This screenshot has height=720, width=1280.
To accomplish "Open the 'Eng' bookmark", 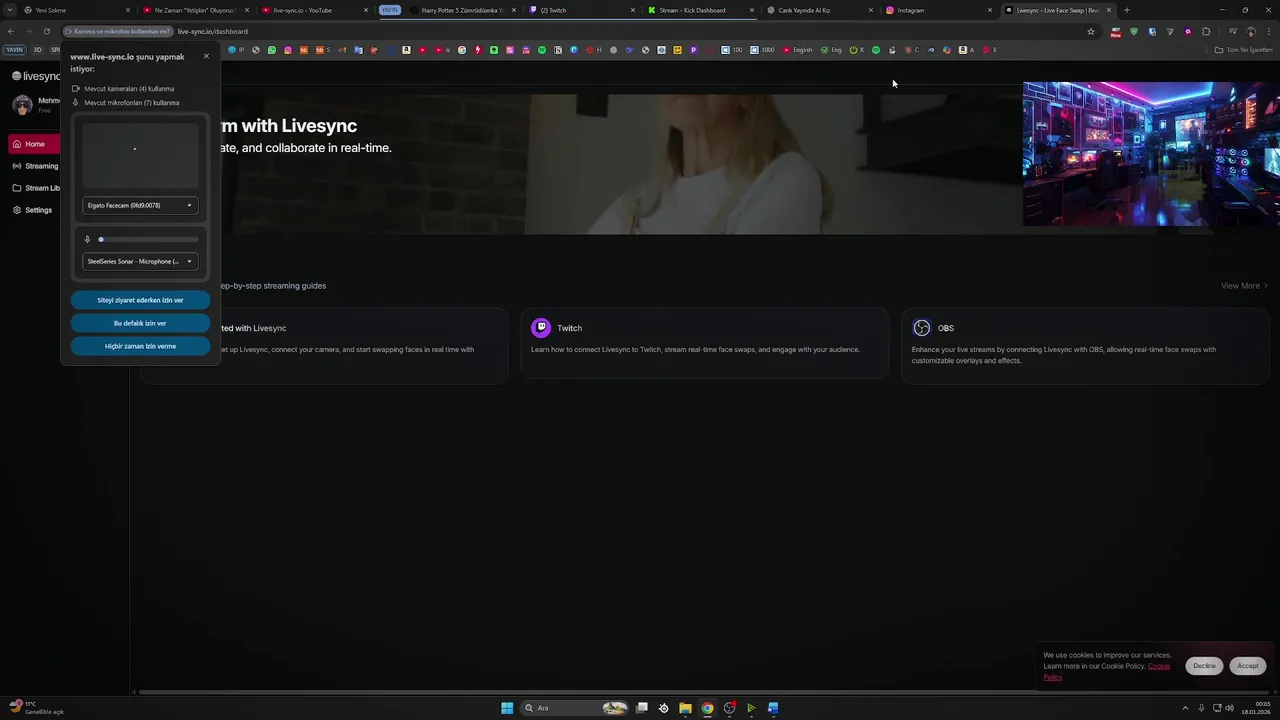I will pyautogui.click(x=831, y=50).
